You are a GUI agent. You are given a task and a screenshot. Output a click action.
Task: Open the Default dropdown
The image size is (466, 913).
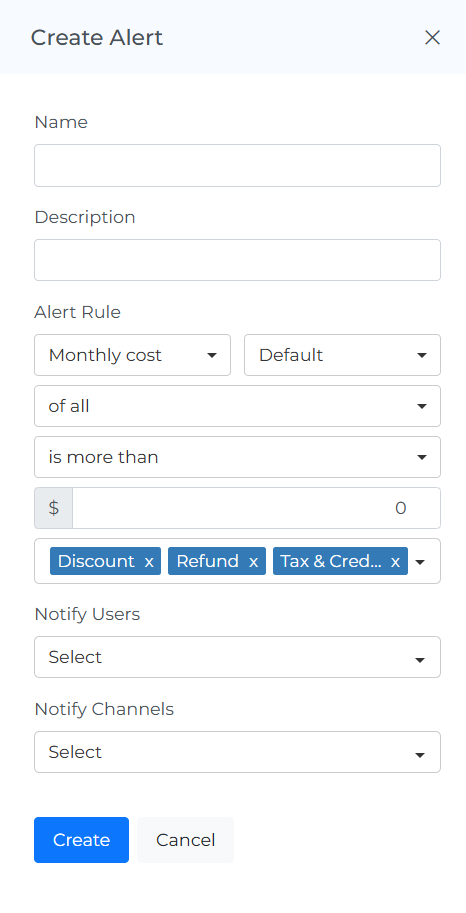coord(343,355)
